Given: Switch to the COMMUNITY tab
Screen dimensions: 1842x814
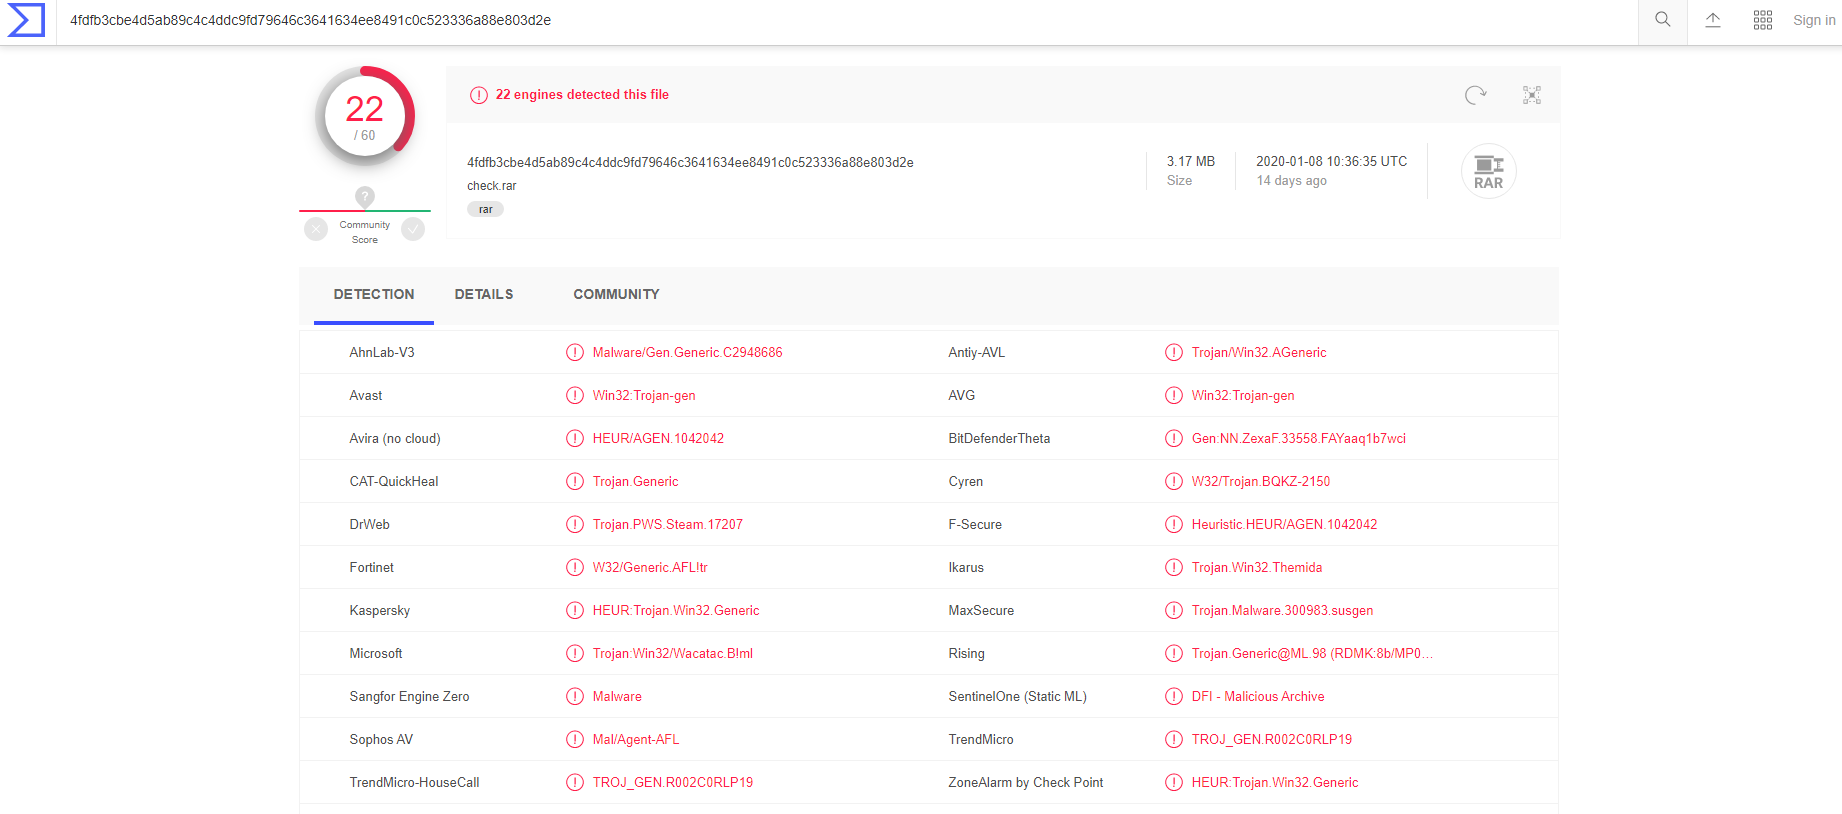Looking at the screenshot, I should coord(616,294).
